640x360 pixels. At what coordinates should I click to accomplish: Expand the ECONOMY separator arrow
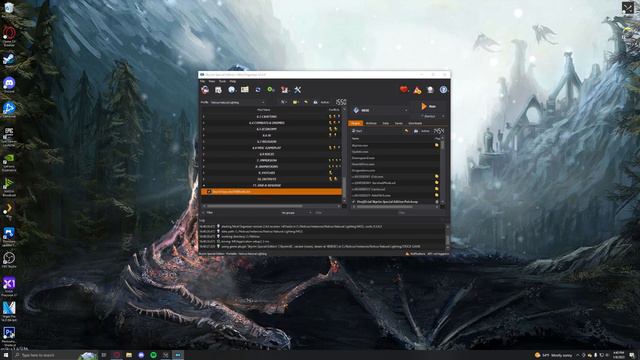pyautogui.click(x=204, y=129)
